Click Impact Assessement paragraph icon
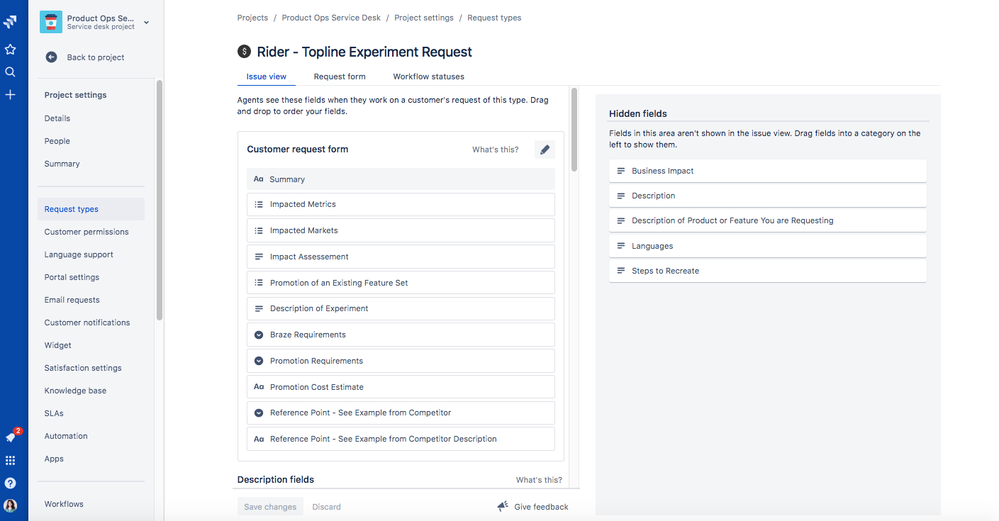The height and width of the screenshot is (521, 999). [x=259, y=257]
